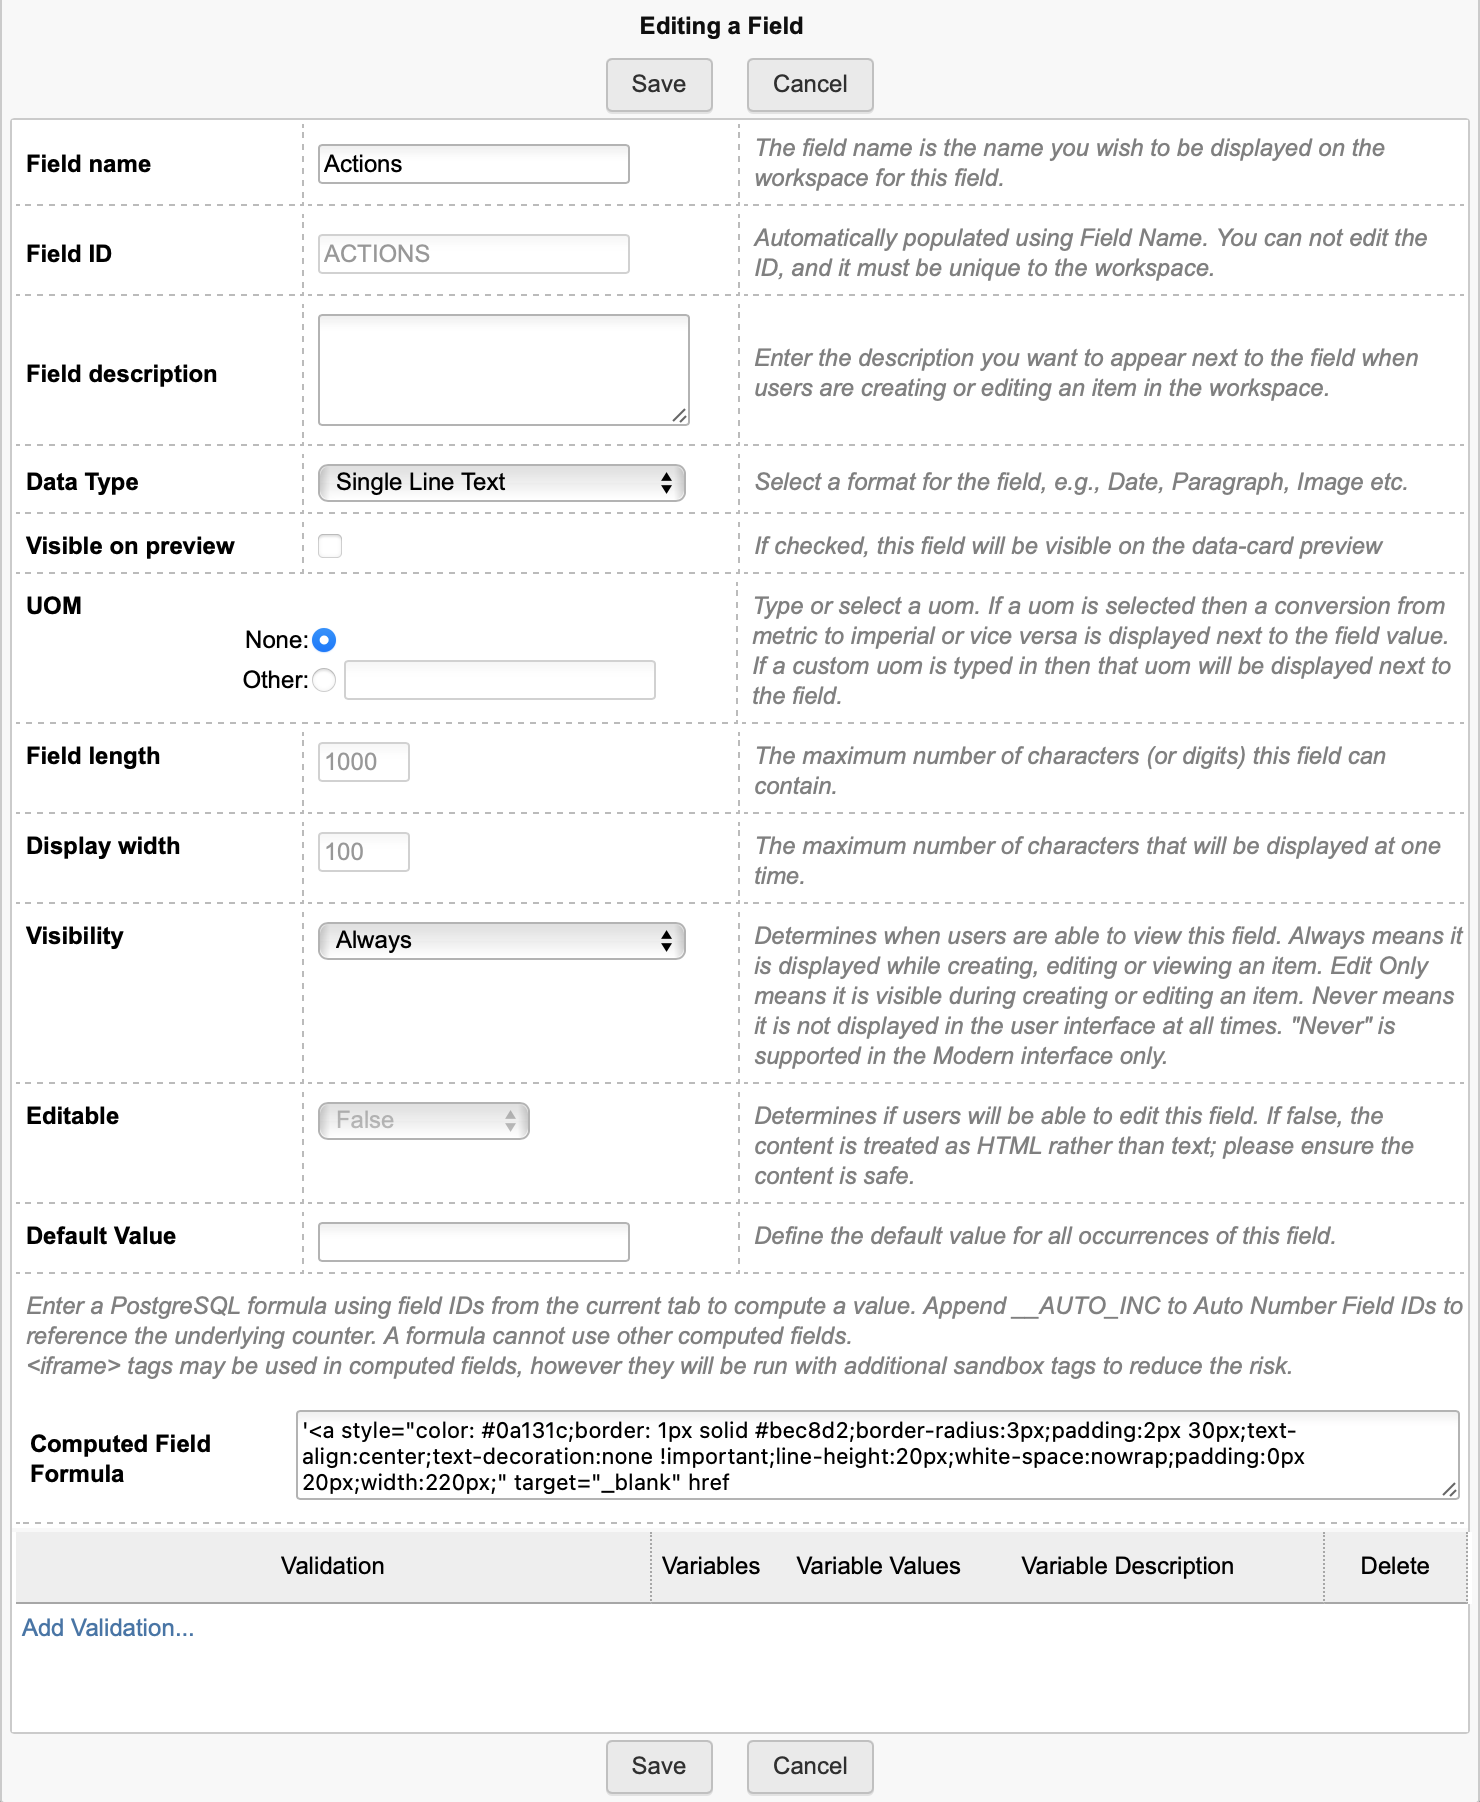Image resolution: width=1480 pixels, height=1802 pixels.
Task: Open the Editable dropdown
Action: [423, 1121]
